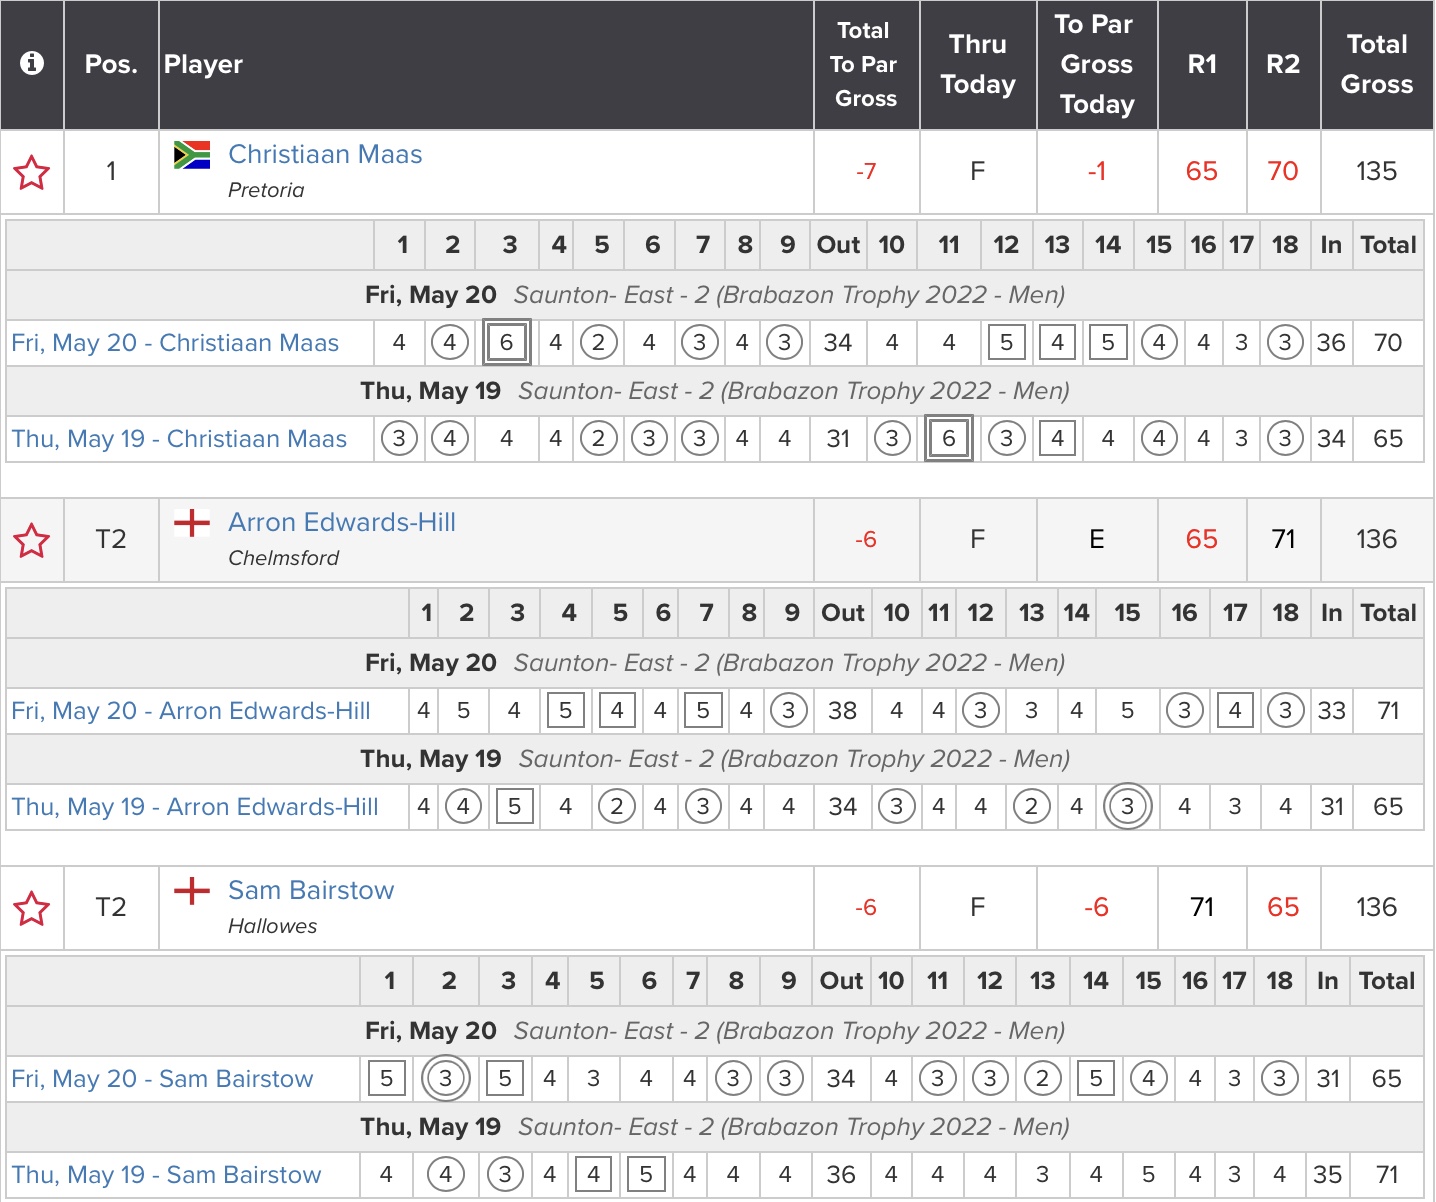Click England flag beside Arron Edwards-Hill

pos(192,523)
